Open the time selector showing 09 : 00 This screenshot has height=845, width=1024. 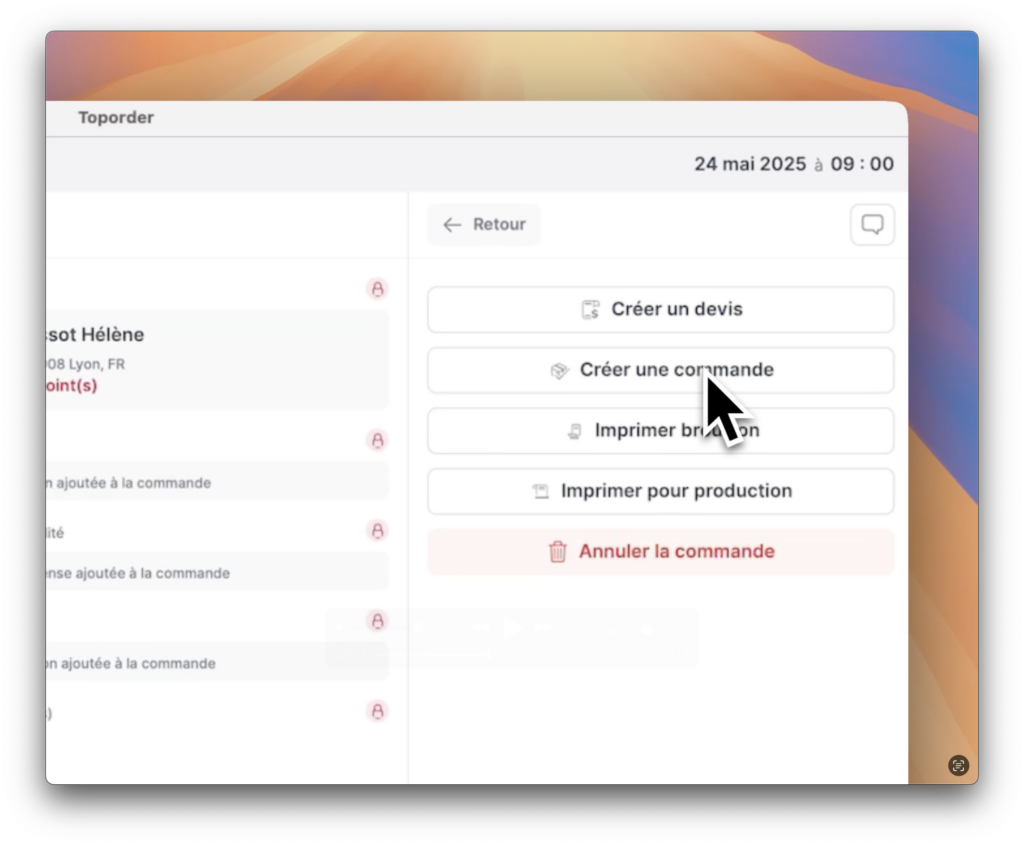862,164
